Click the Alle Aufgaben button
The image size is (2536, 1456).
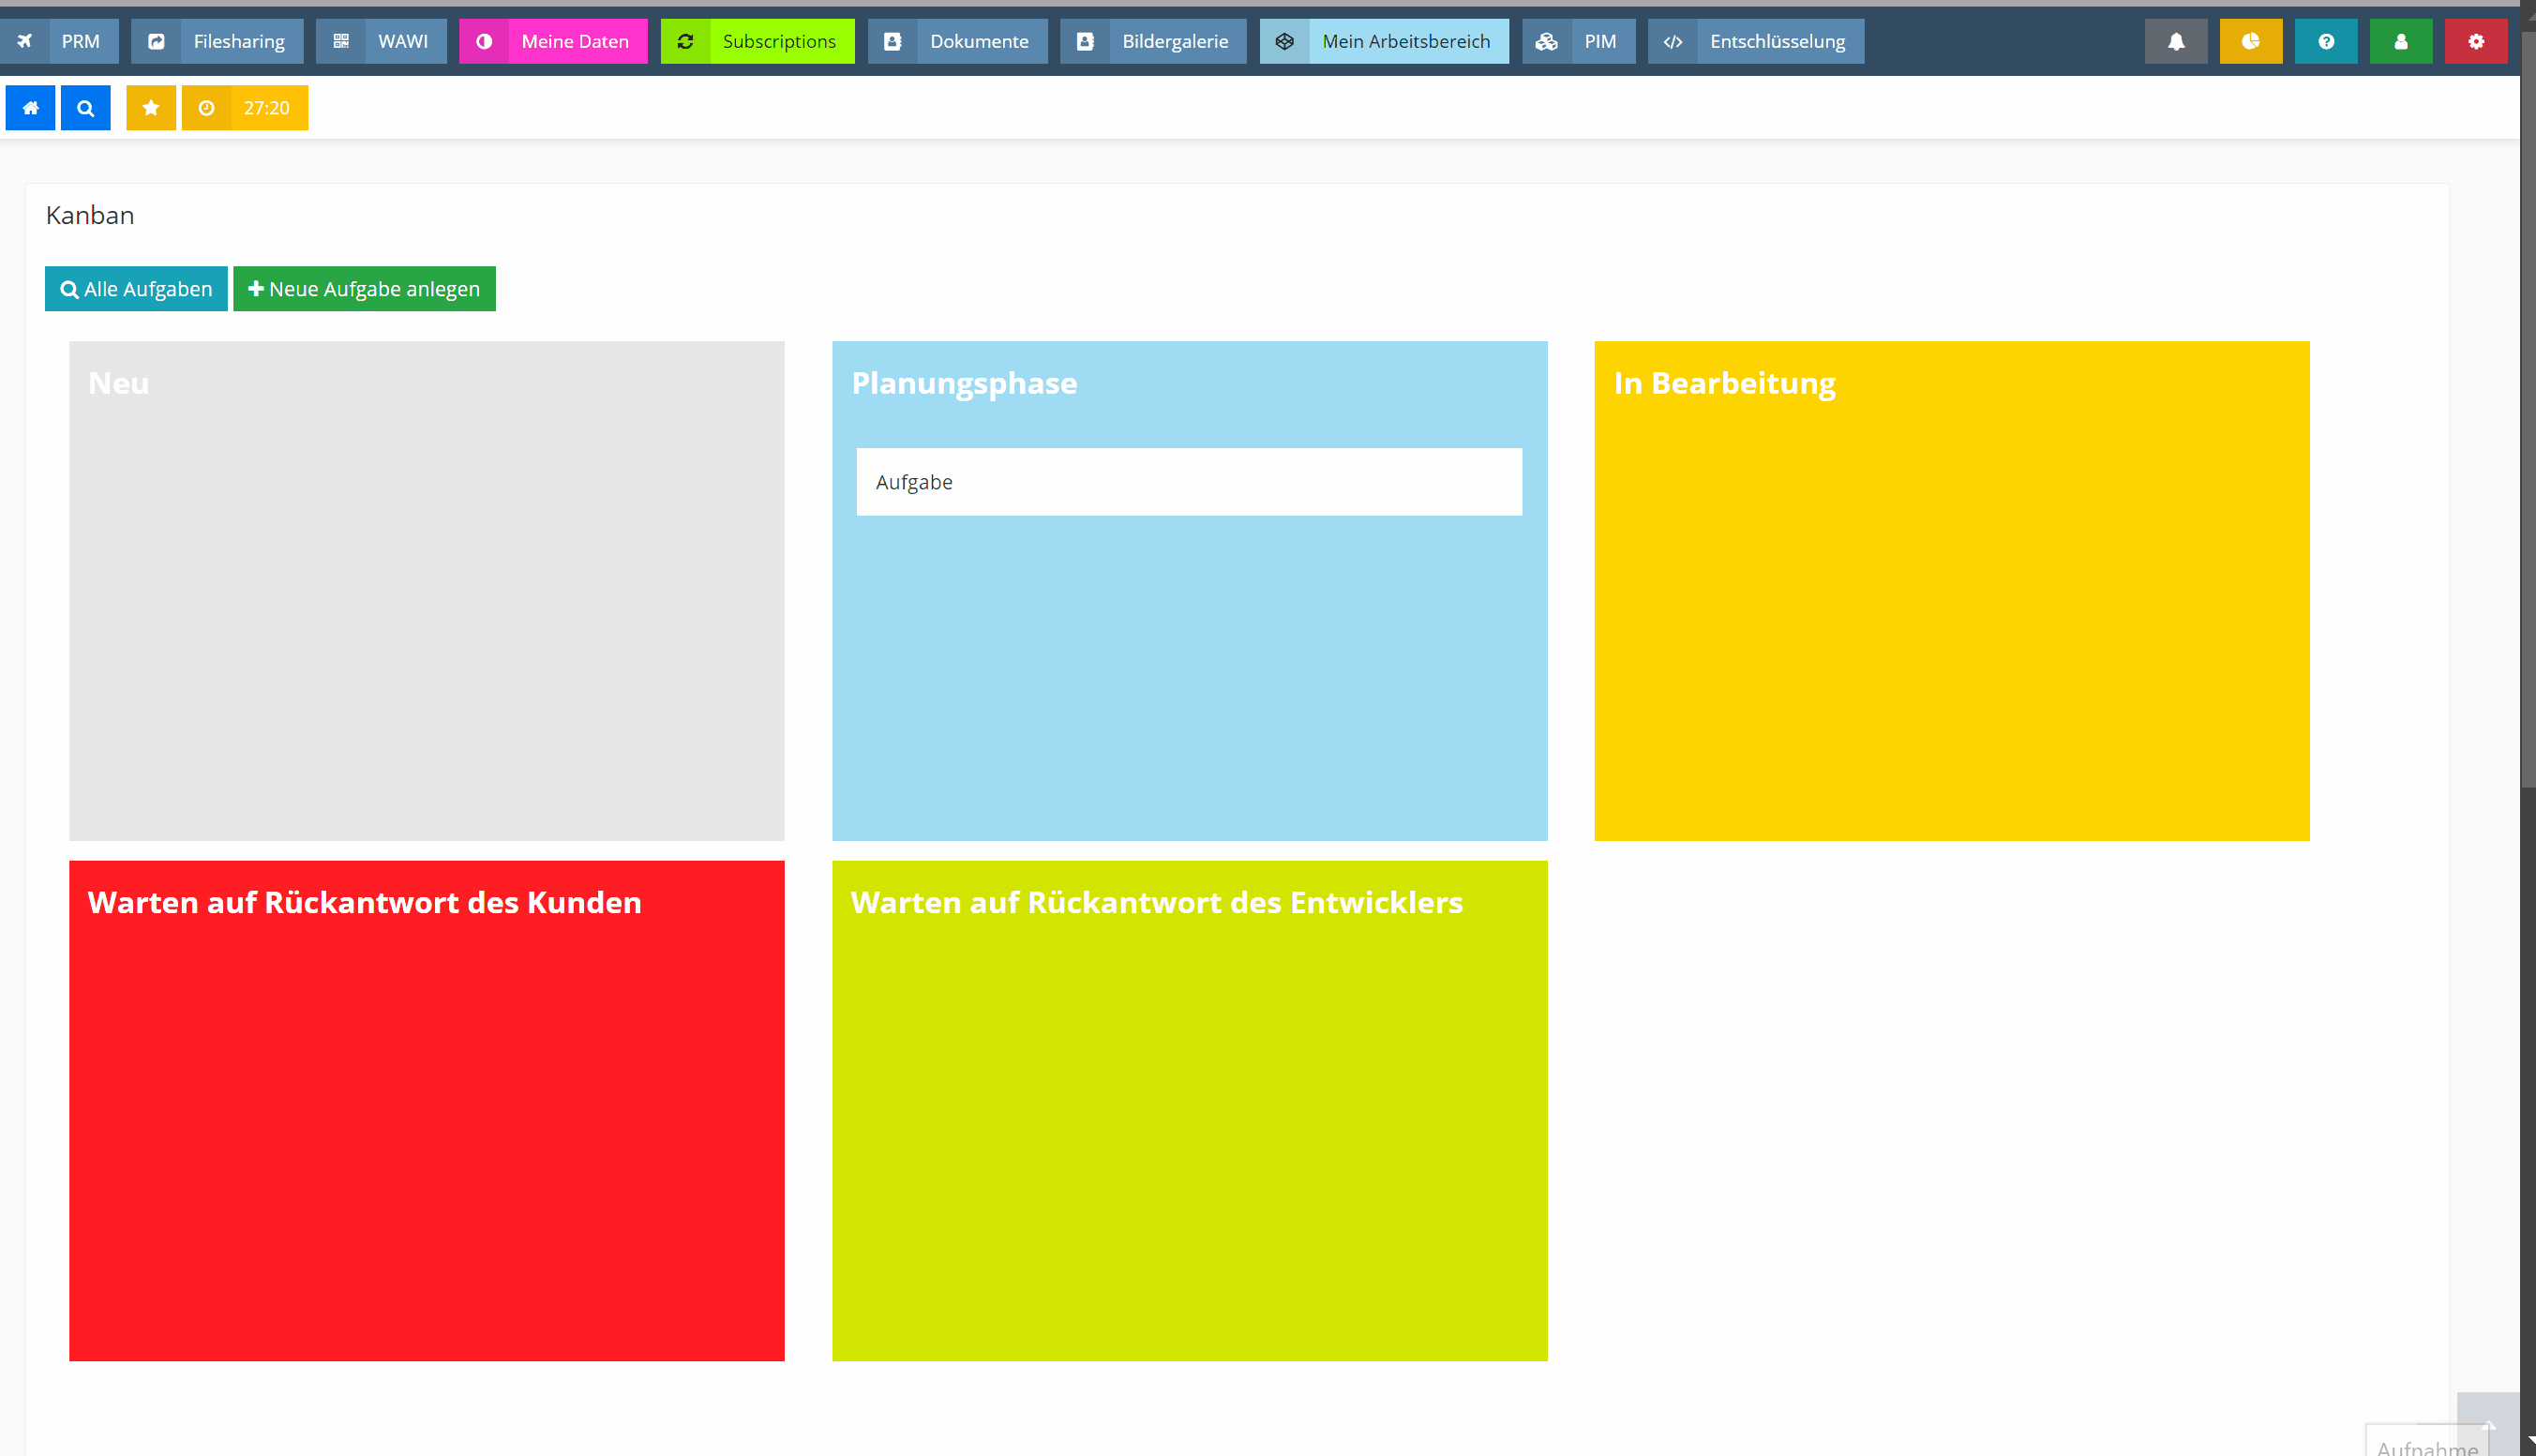(136, 289)
